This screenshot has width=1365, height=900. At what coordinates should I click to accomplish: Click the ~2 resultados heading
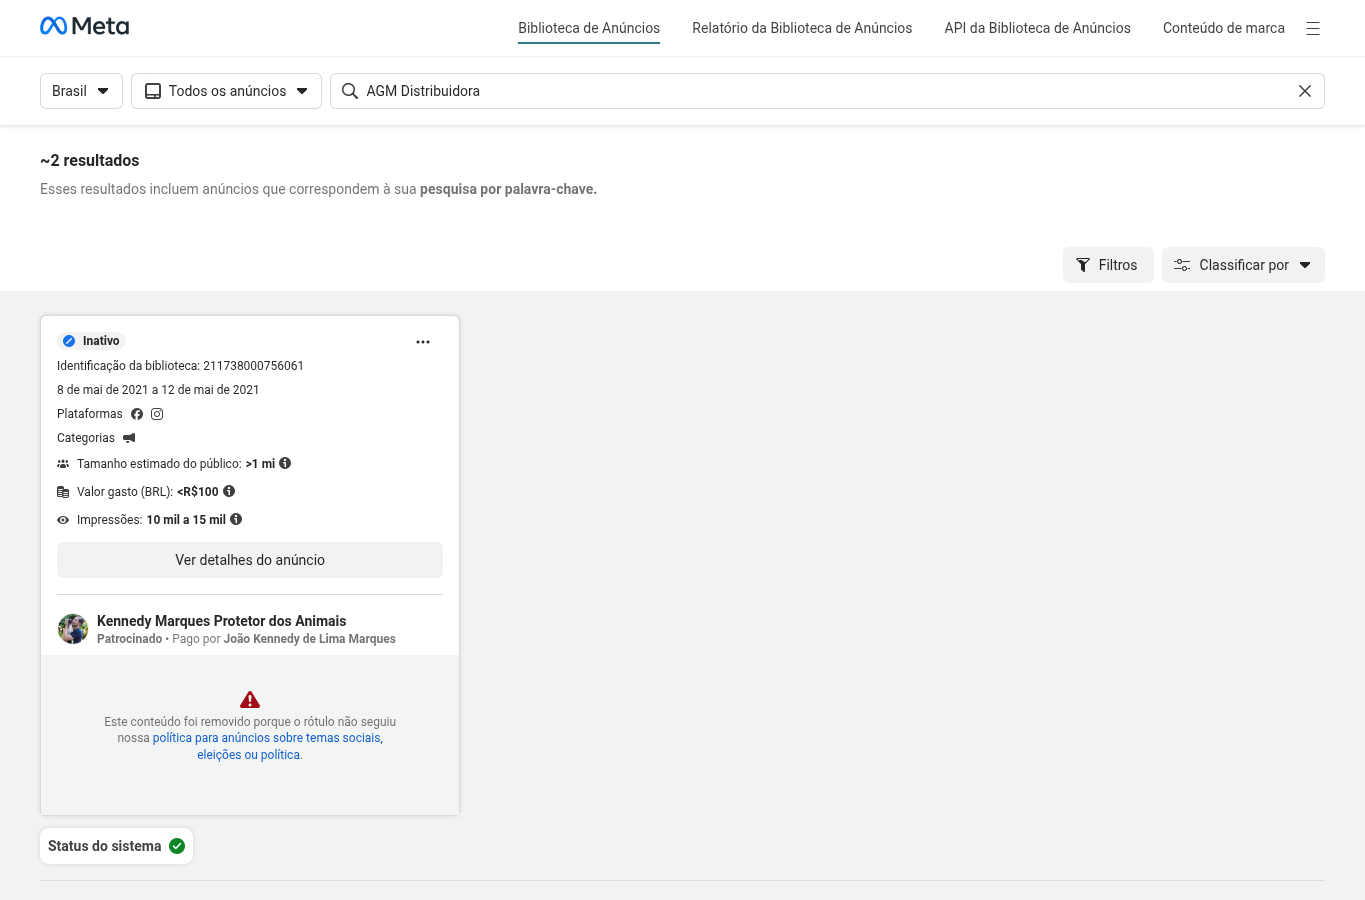click(90, 160)
